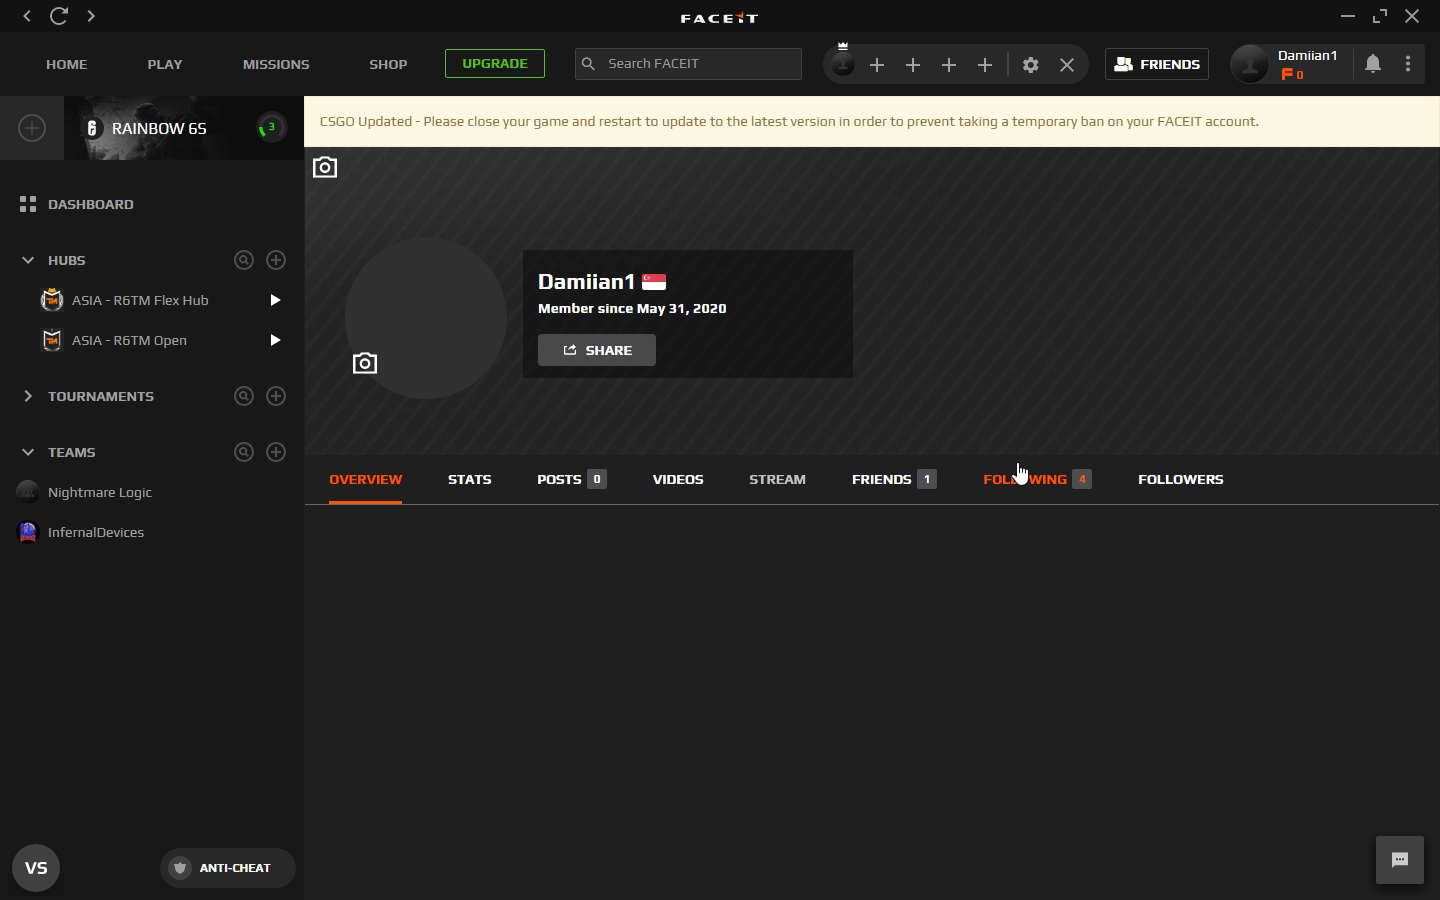The height and width of the screenshot is (900, 1440).
Task: Click the cover photo camera icon
Action: tap(325, 167)
